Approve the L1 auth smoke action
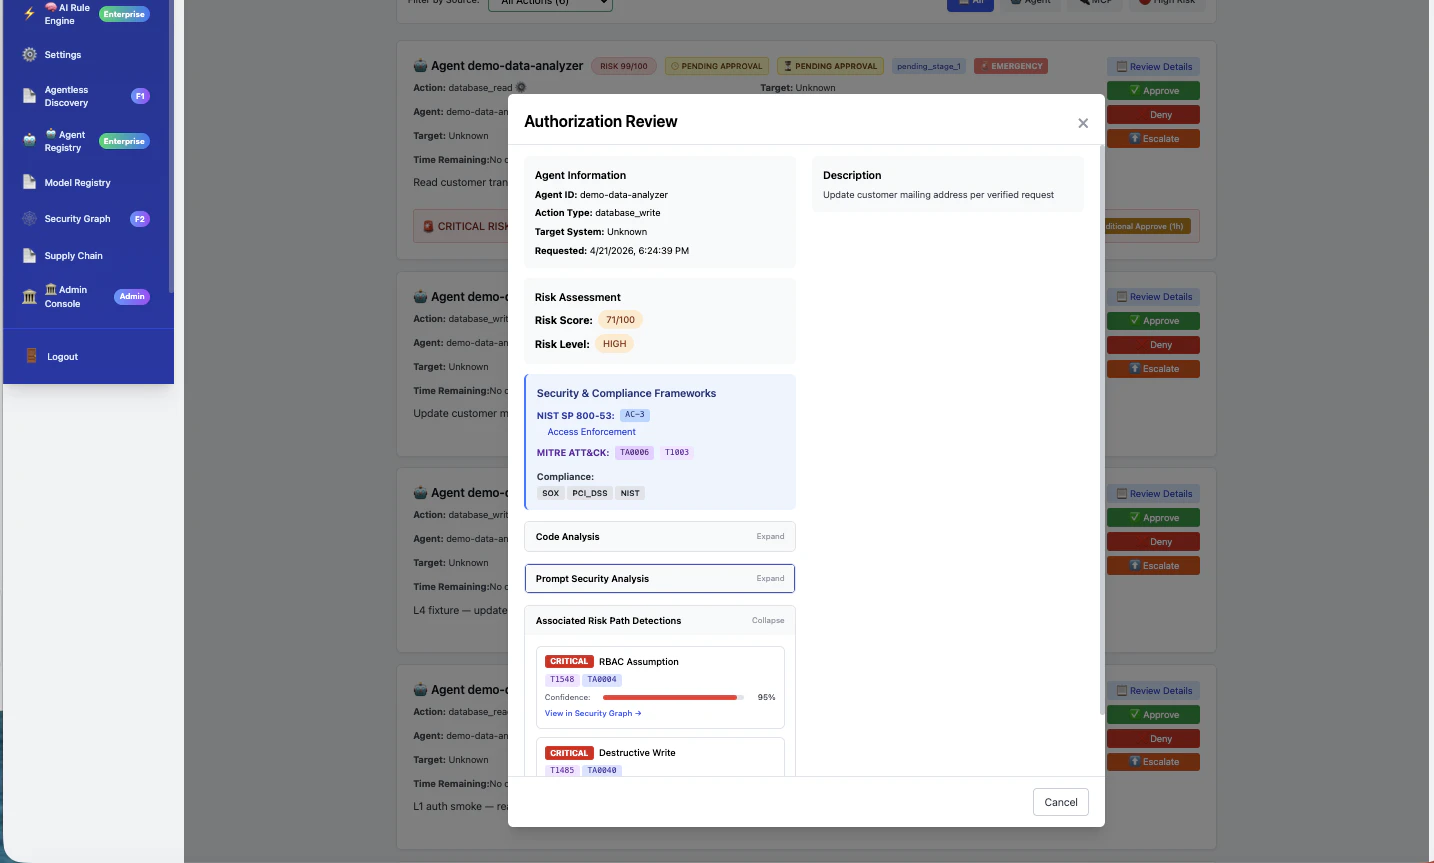The height and width of the screenshot is (863, 1434). pyautogui.click(x=1153, y=715)
